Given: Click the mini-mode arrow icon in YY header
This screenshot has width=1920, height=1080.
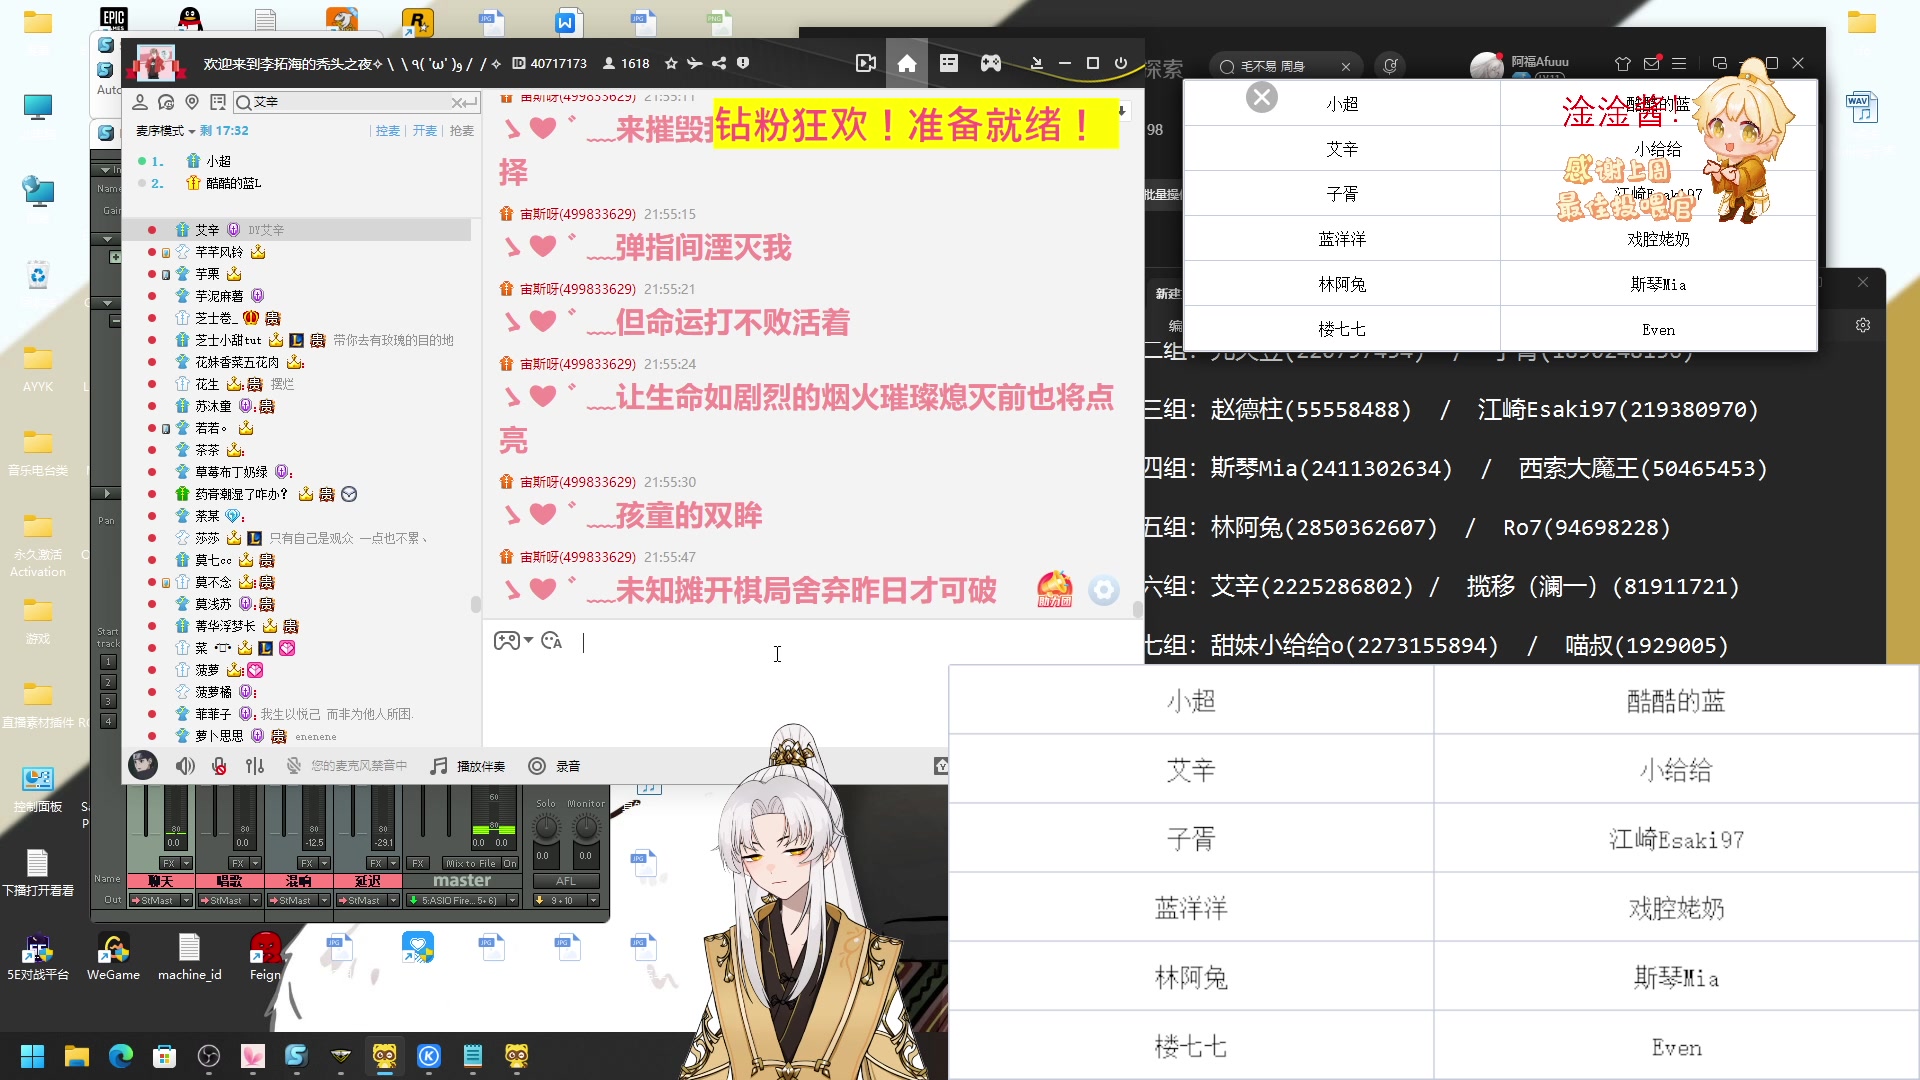Looking at the screenshot, I should click(x=1037, y=63).
